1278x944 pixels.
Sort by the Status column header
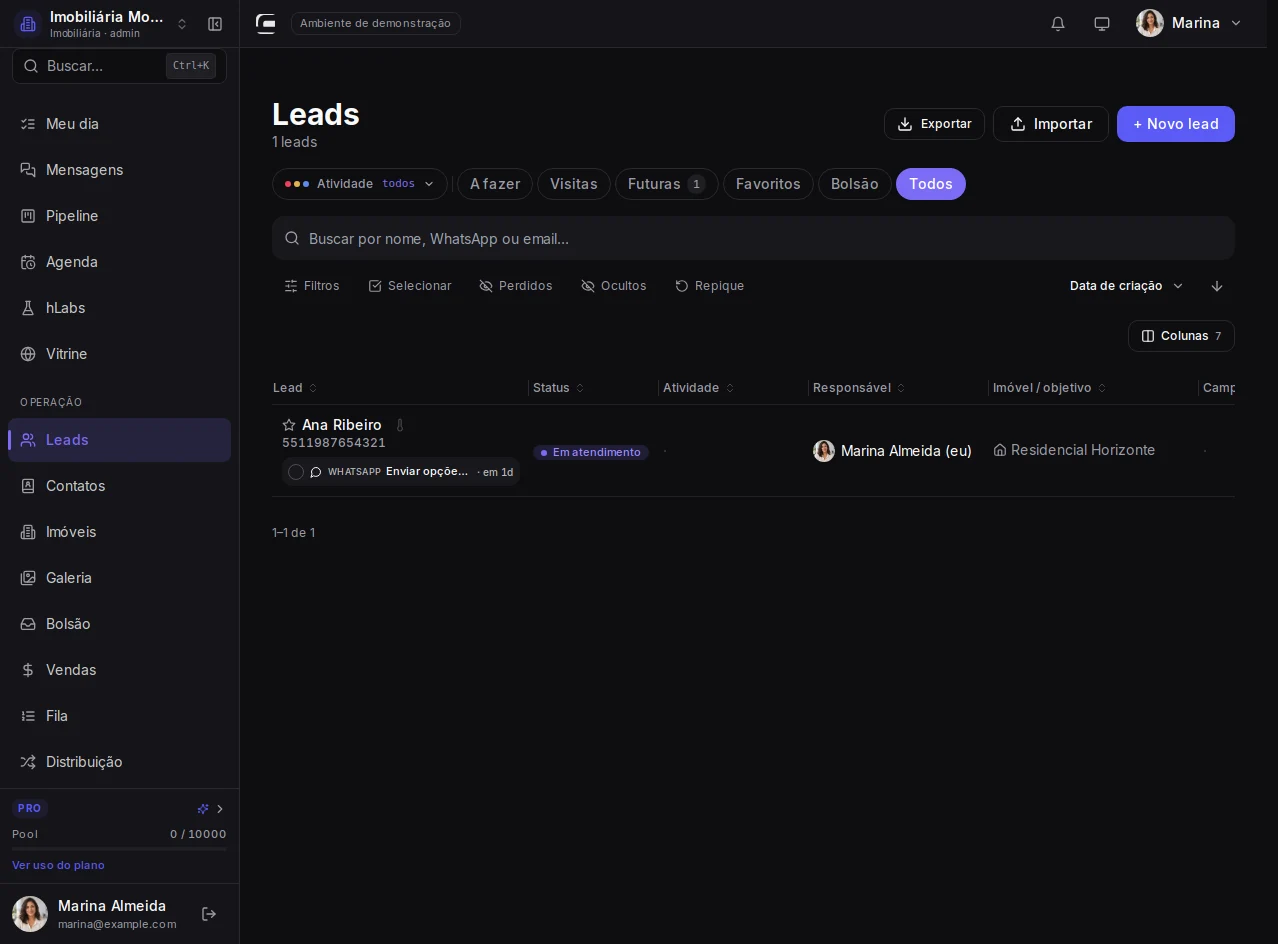(x=559, y=388)
